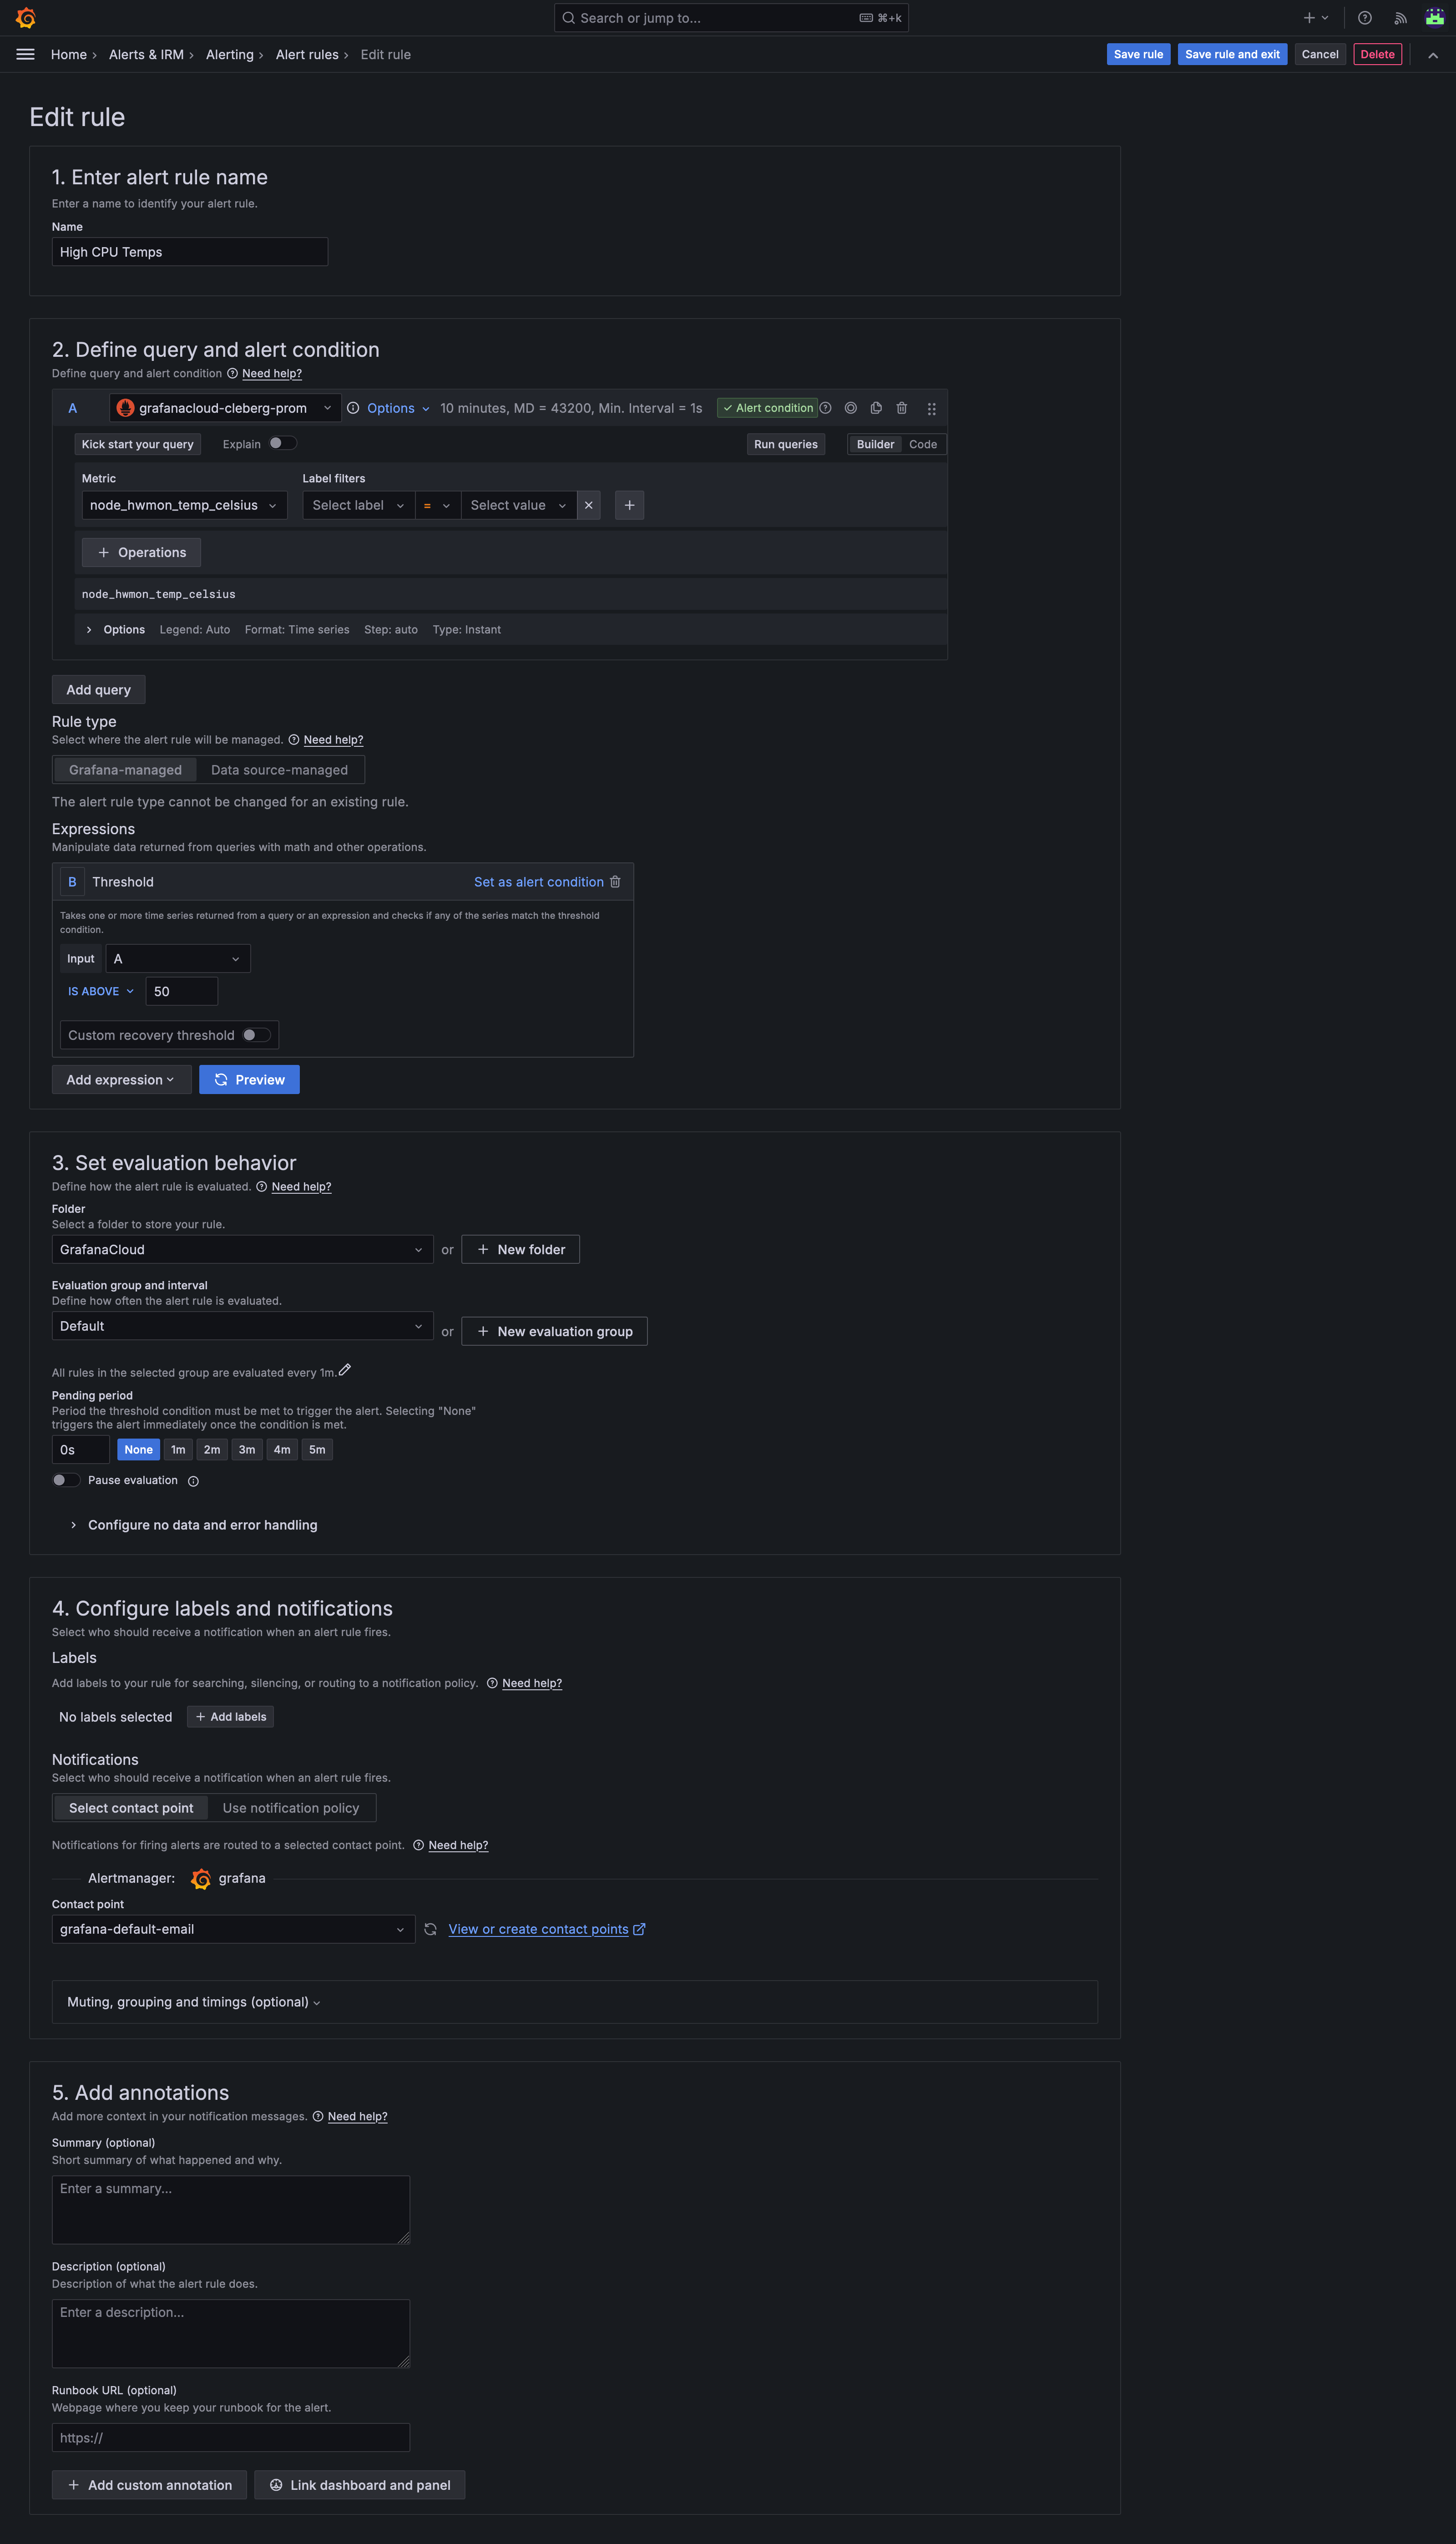Delete Threshold expression B trash icon

[615, 882]
